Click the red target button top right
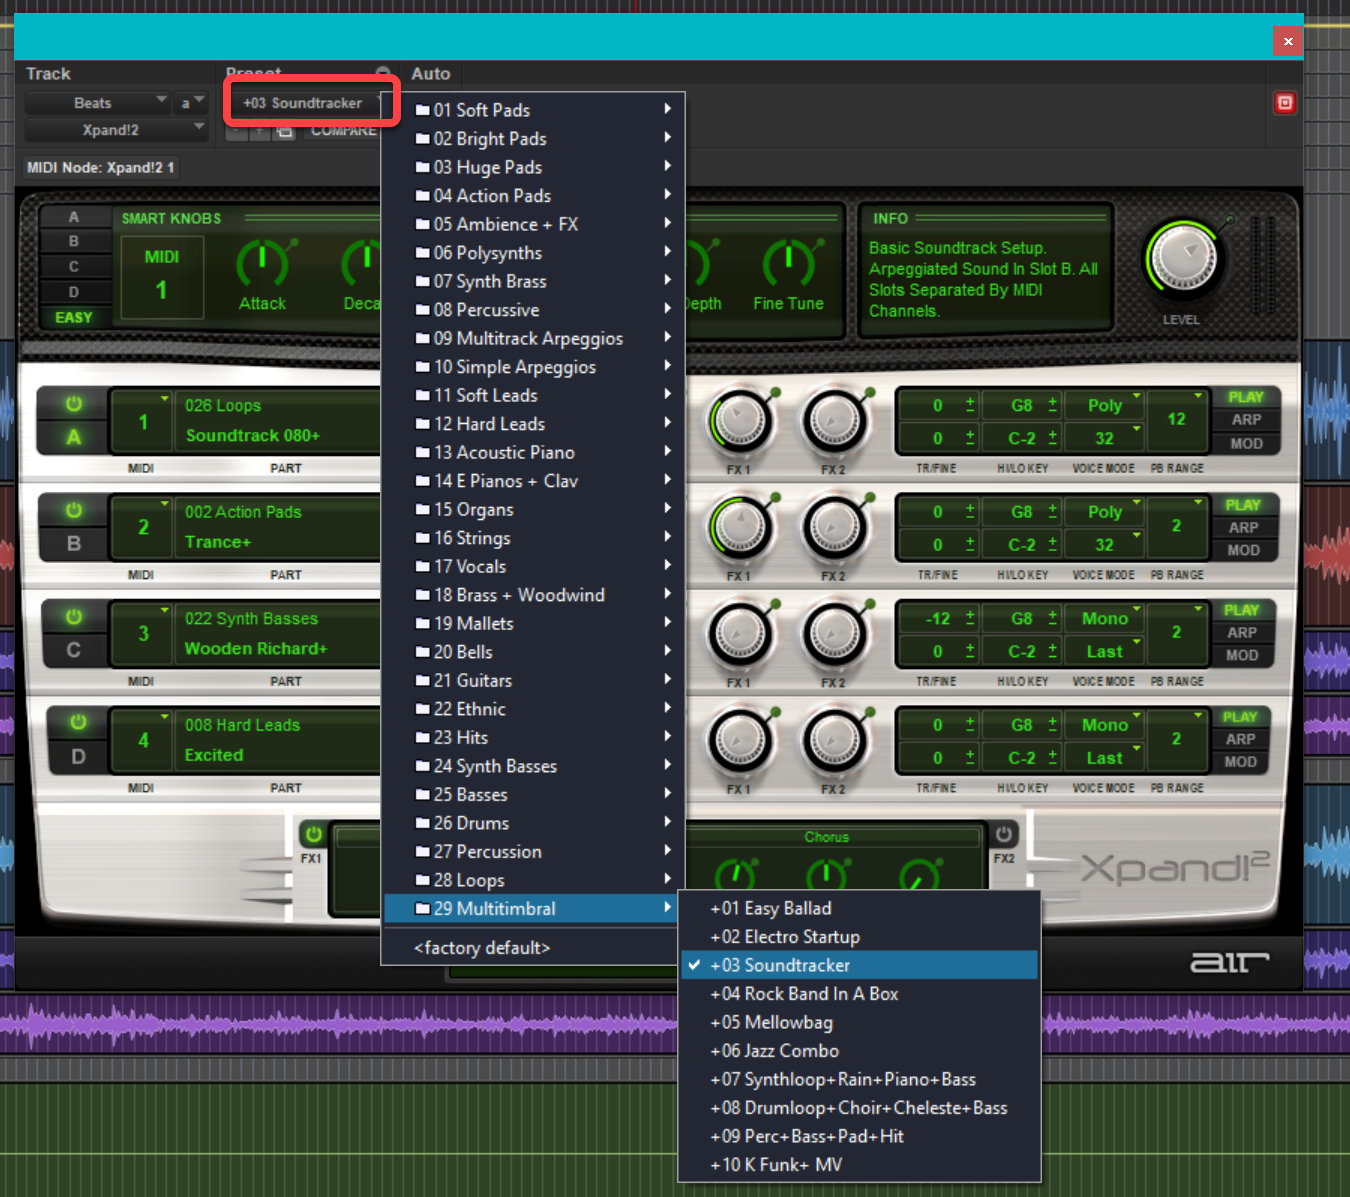 [1285, 103]
